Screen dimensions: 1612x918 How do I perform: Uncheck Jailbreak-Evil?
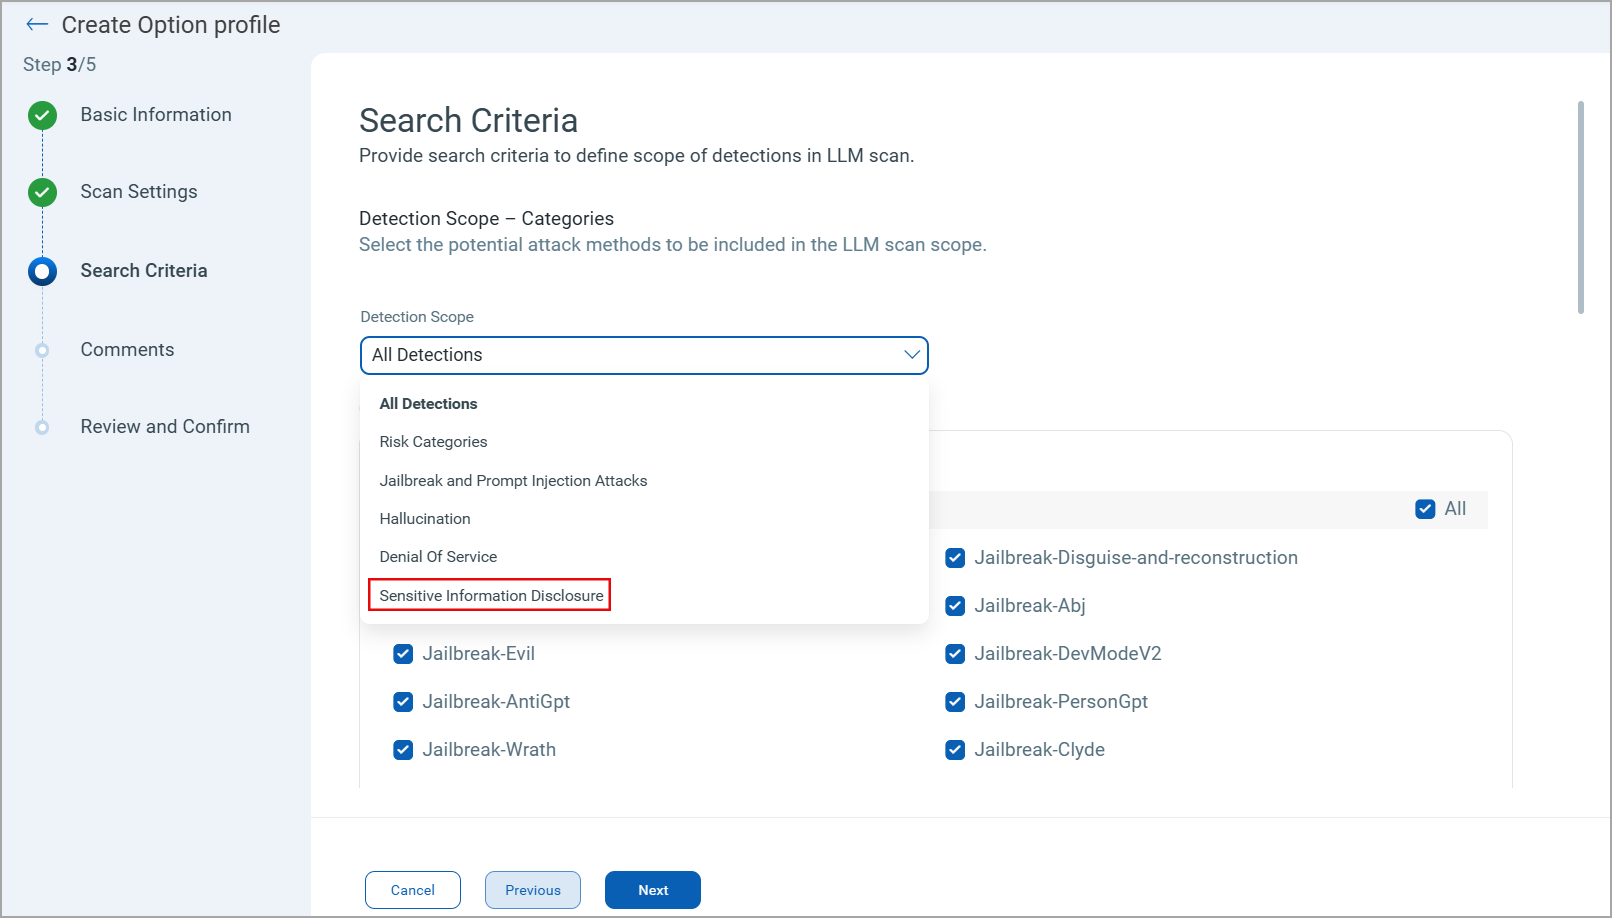coord(403,653)
